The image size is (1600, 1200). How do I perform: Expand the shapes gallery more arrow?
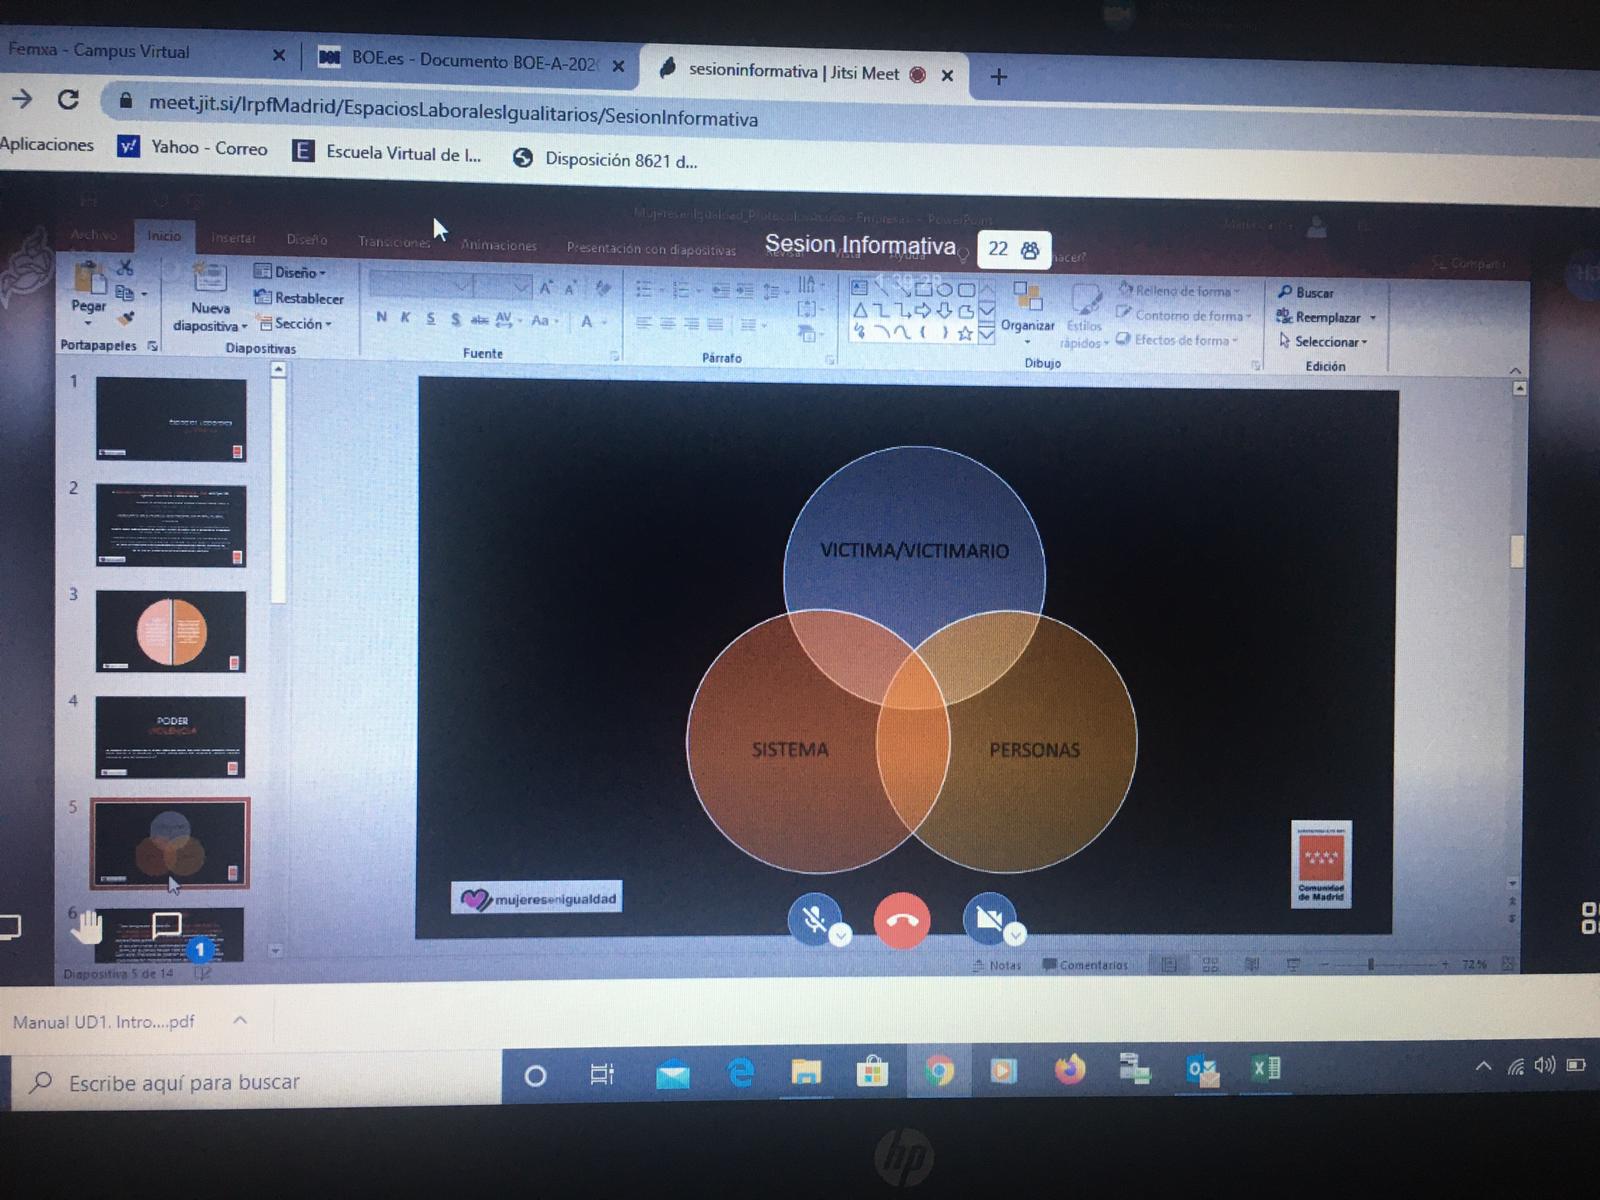point(987,335)
